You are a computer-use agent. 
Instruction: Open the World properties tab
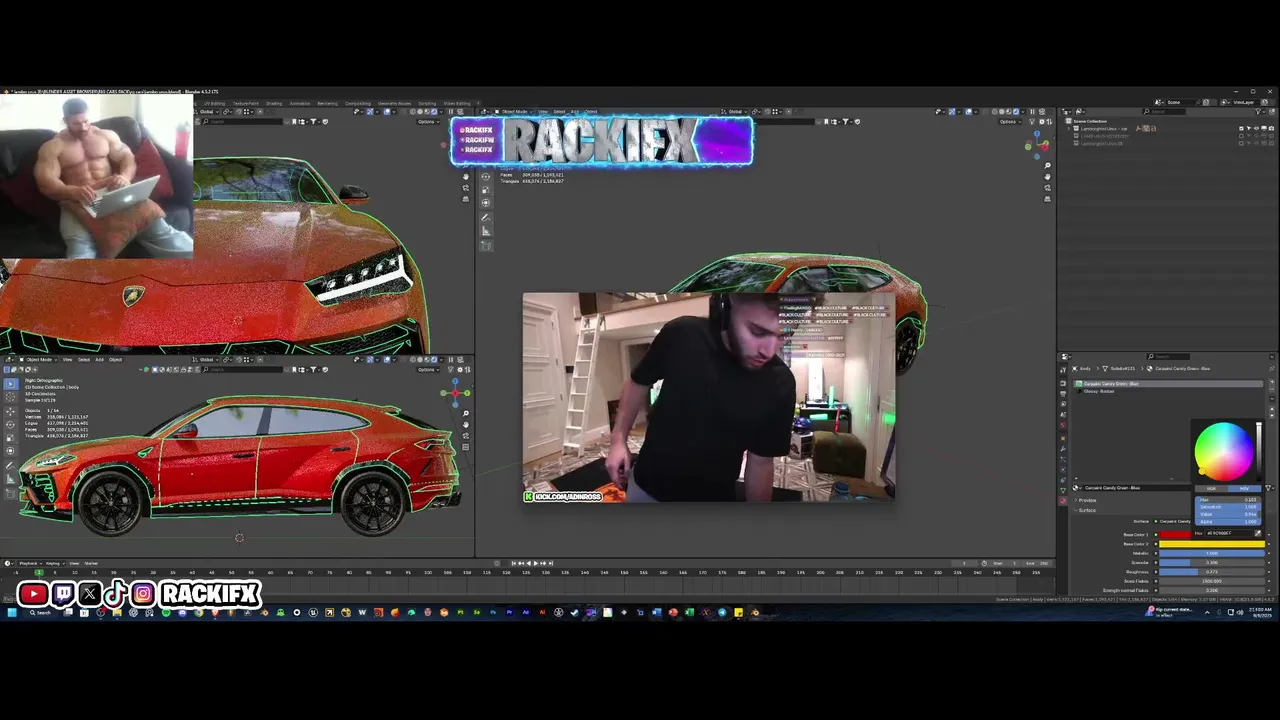click(x=1063, y=425)
